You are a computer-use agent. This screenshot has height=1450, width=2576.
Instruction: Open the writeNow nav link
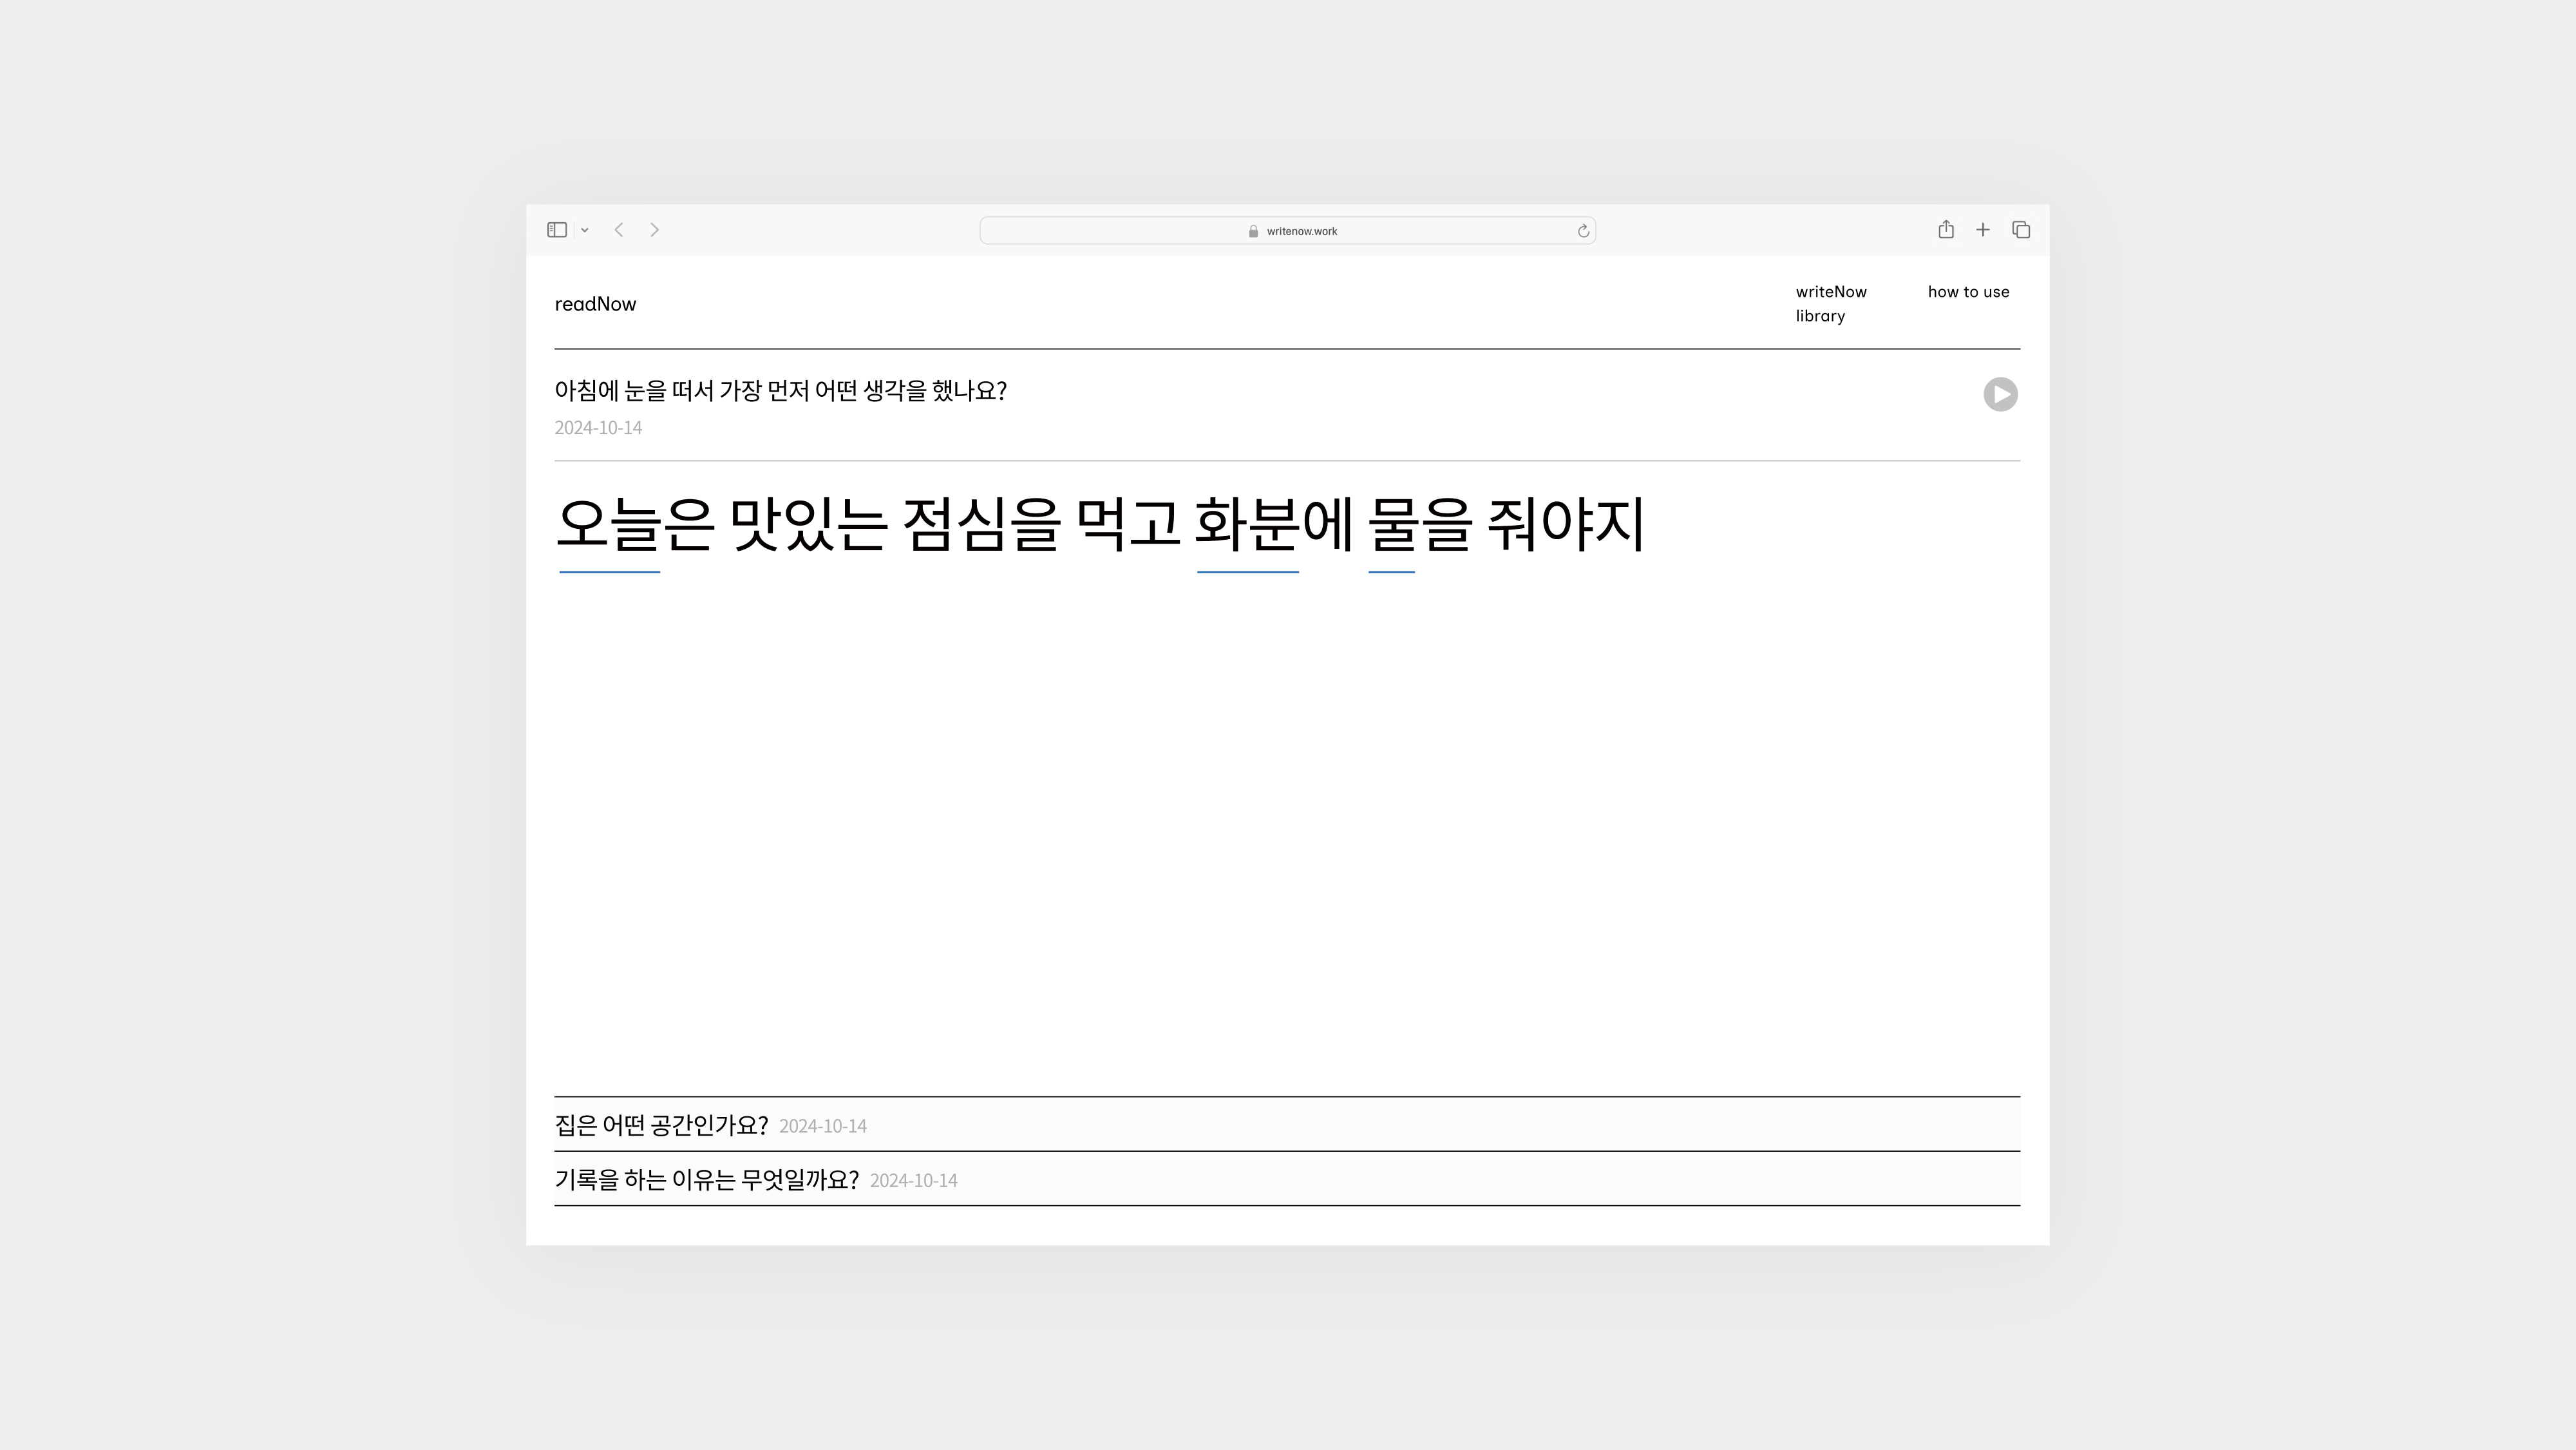pos(1831,292)
